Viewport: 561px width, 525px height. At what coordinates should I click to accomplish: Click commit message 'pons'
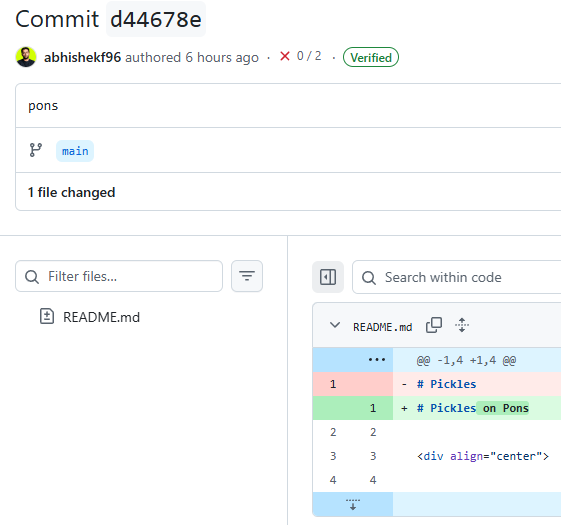[x=43, y=106]
